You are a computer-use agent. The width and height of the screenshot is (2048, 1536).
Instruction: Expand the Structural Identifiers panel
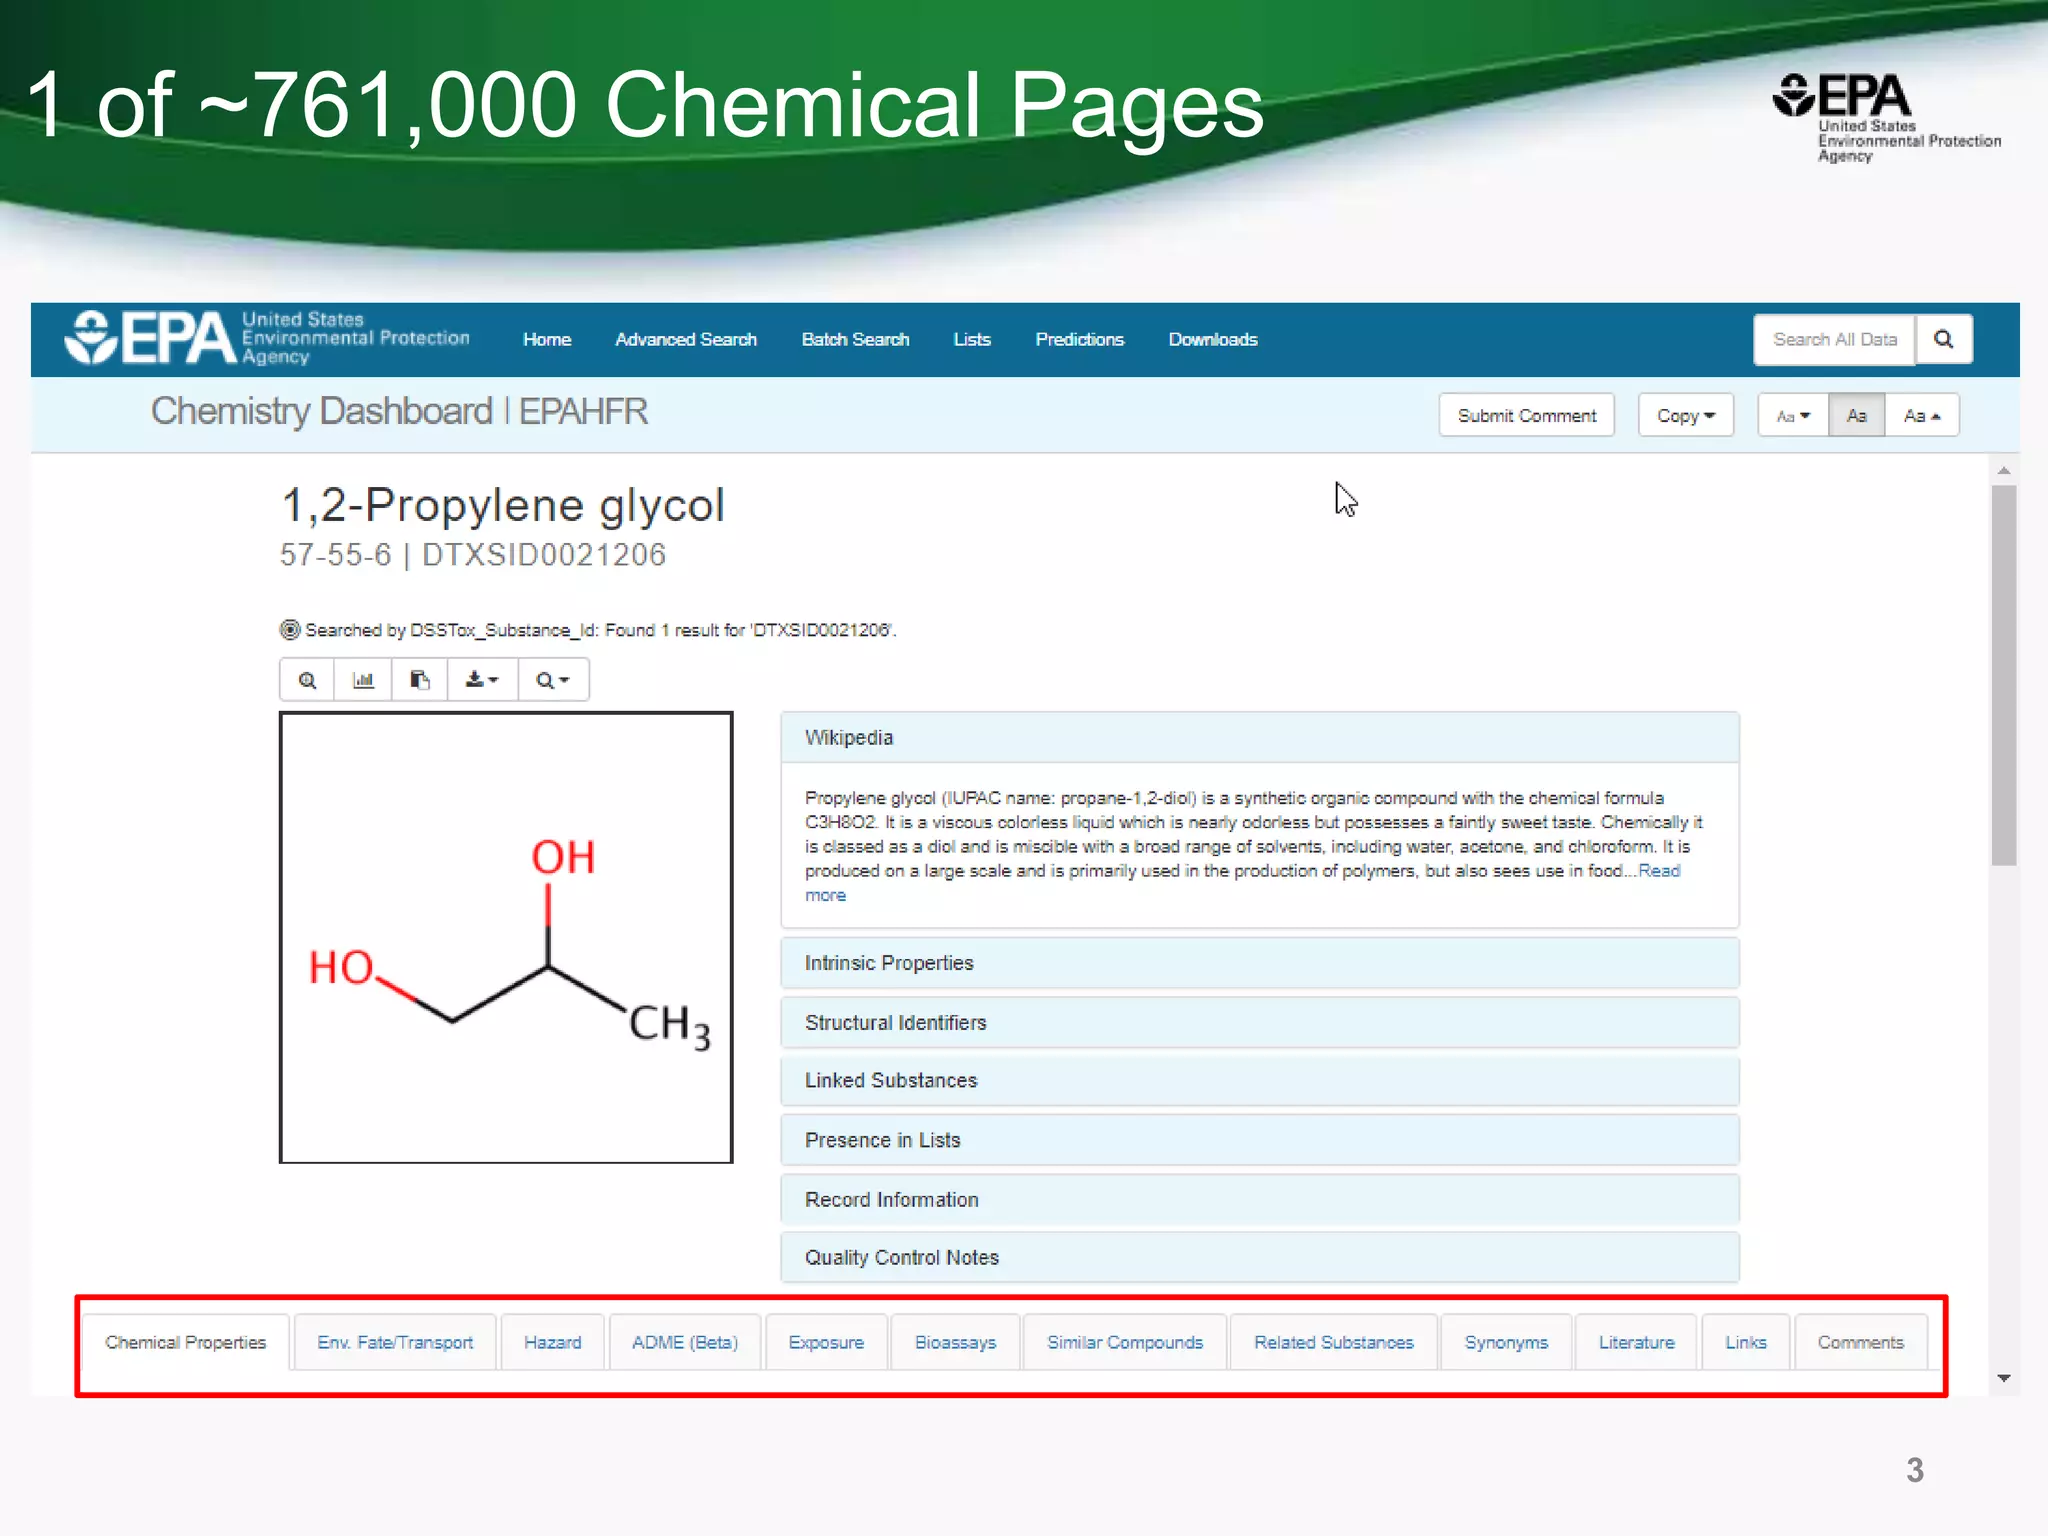1260,1022
